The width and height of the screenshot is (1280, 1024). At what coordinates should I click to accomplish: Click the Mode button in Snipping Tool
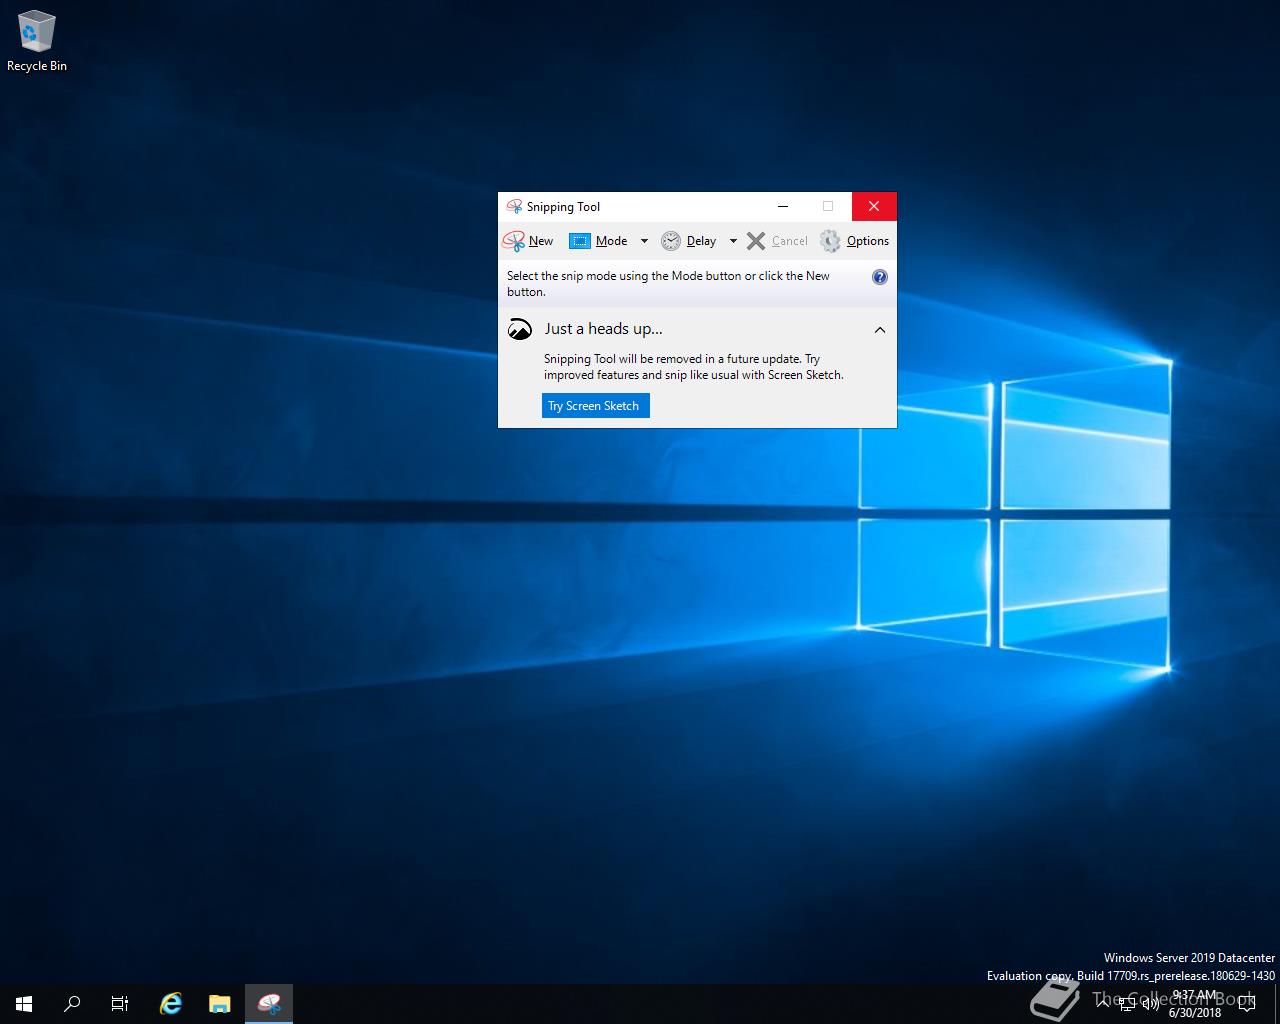click(x=598, y=241)
